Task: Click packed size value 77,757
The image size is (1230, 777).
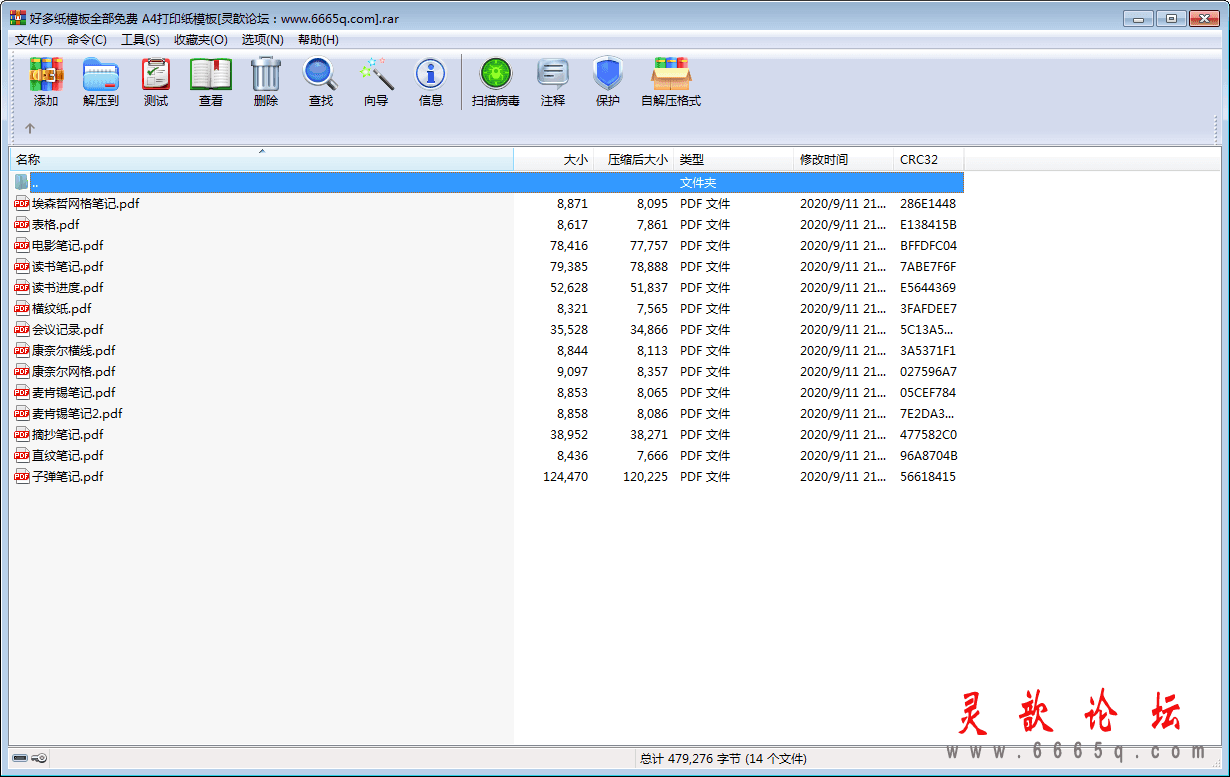Action: 649,246
